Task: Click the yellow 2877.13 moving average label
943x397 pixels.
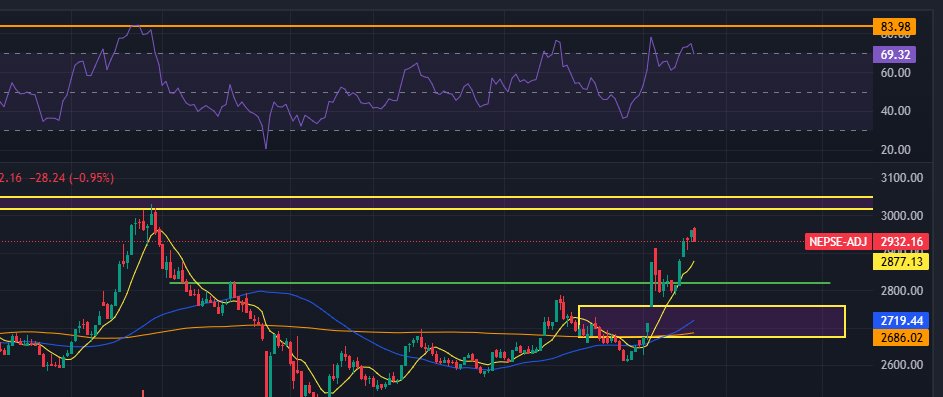Action: point(902,262)
